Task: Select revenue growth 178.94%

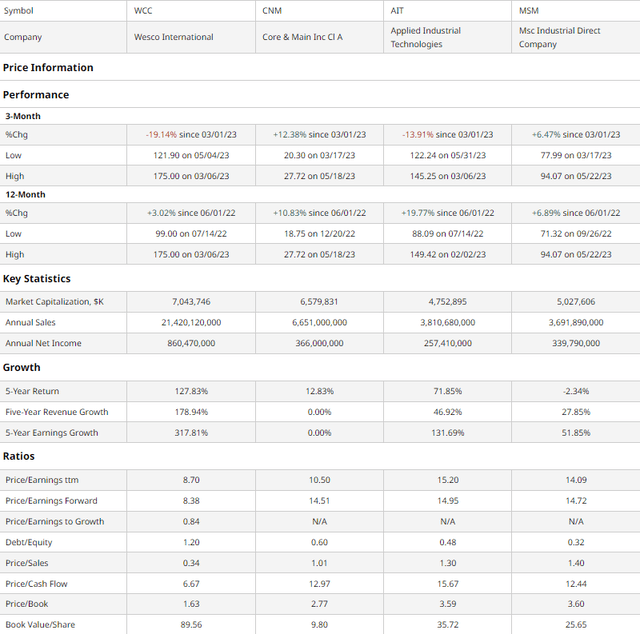Action: (x=191, y=412)
